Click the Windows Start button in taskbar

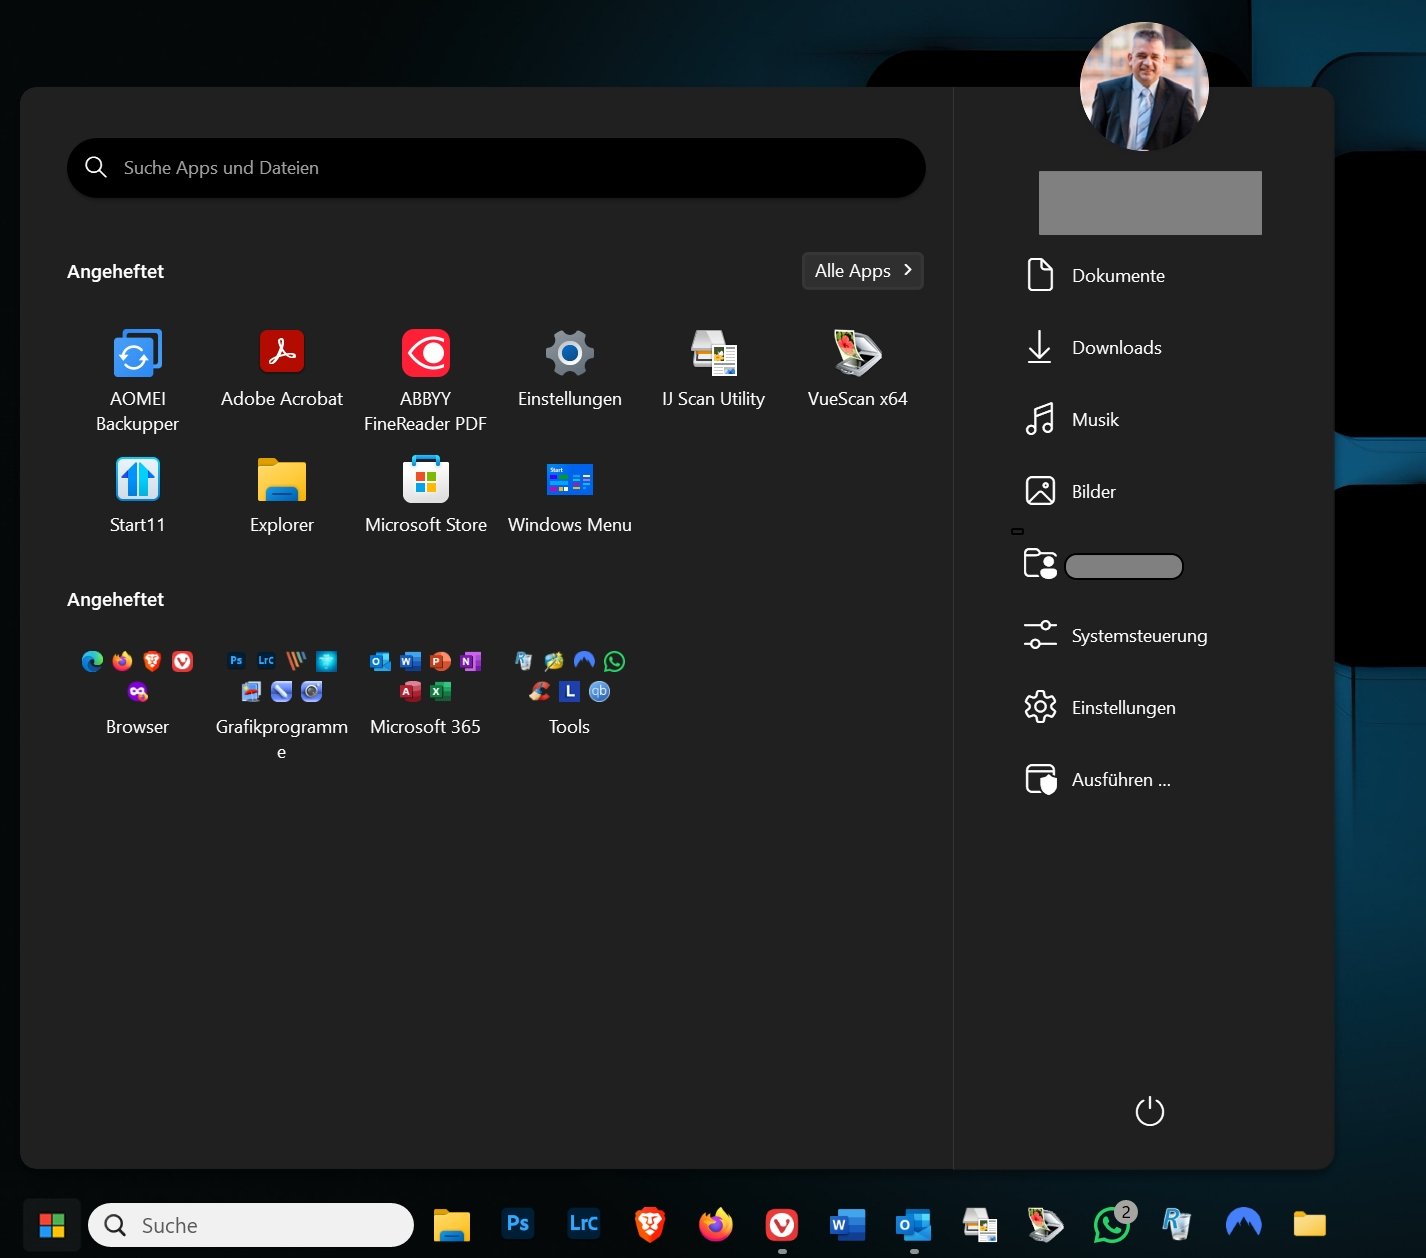(52, 1225)
